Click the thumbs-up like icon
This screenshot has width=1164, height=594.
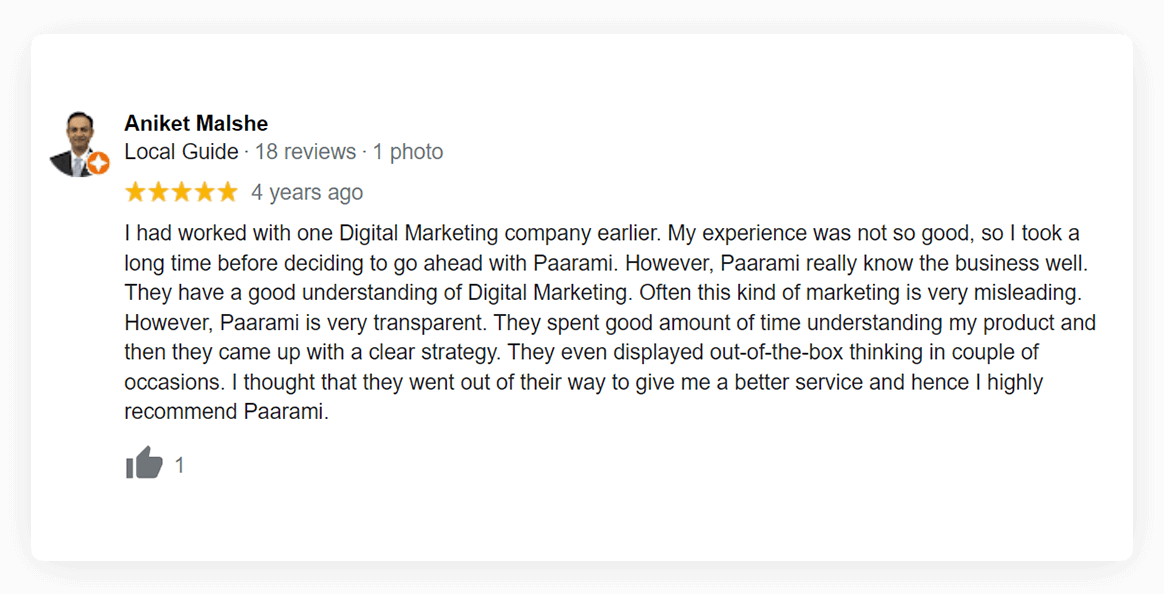point(144,464)
